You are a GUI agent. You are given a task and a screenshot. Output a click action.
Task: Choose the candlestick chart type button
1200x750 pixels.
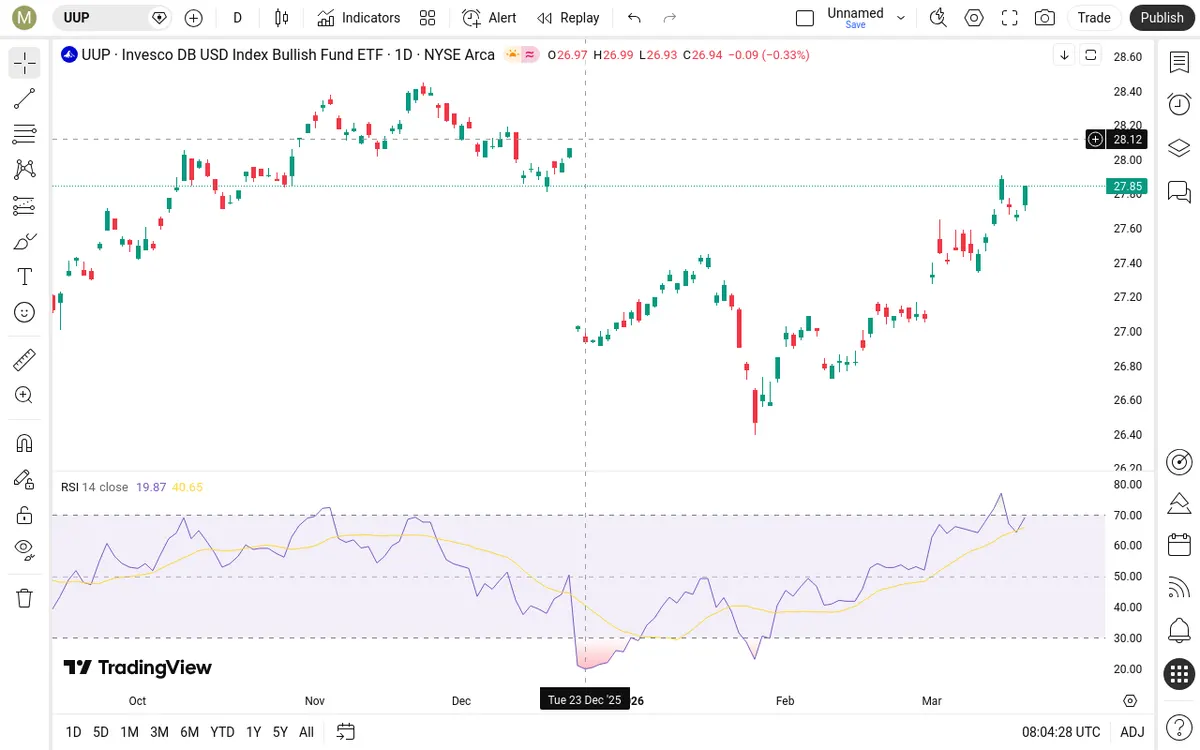(281, 18)
